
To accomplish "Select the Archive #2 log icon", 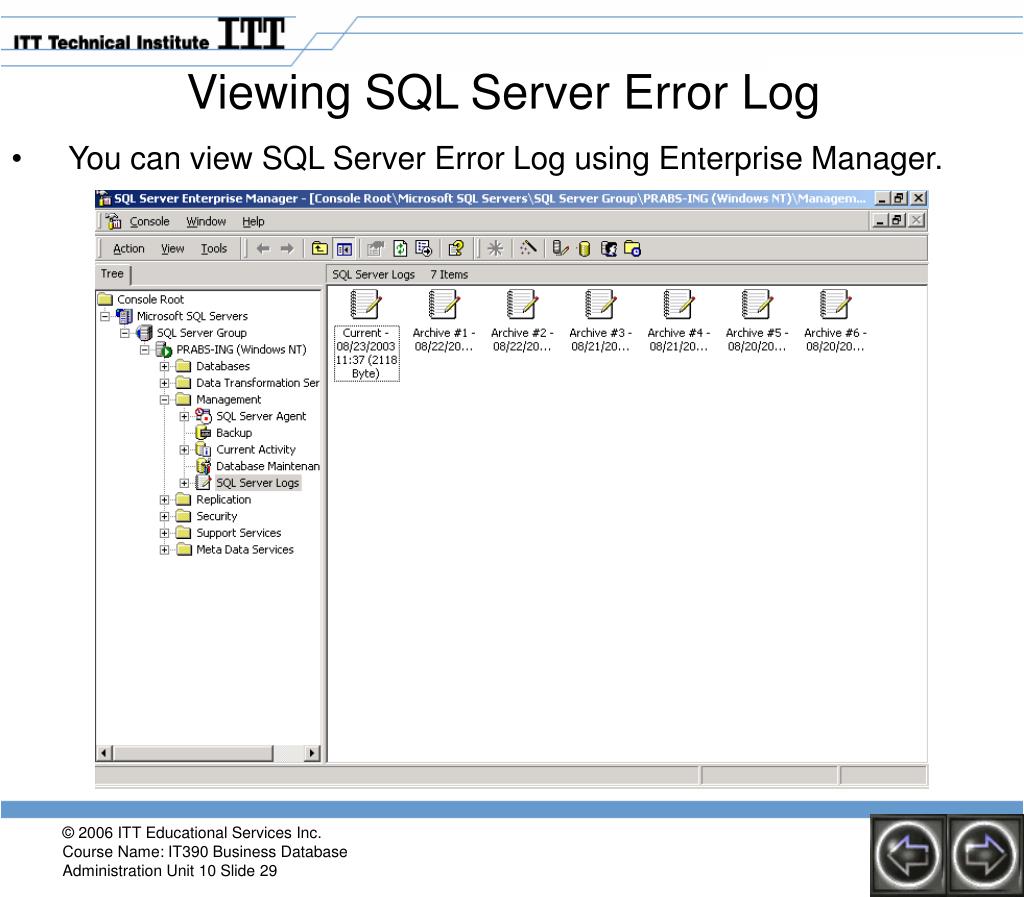I will [x=522, y=305].
